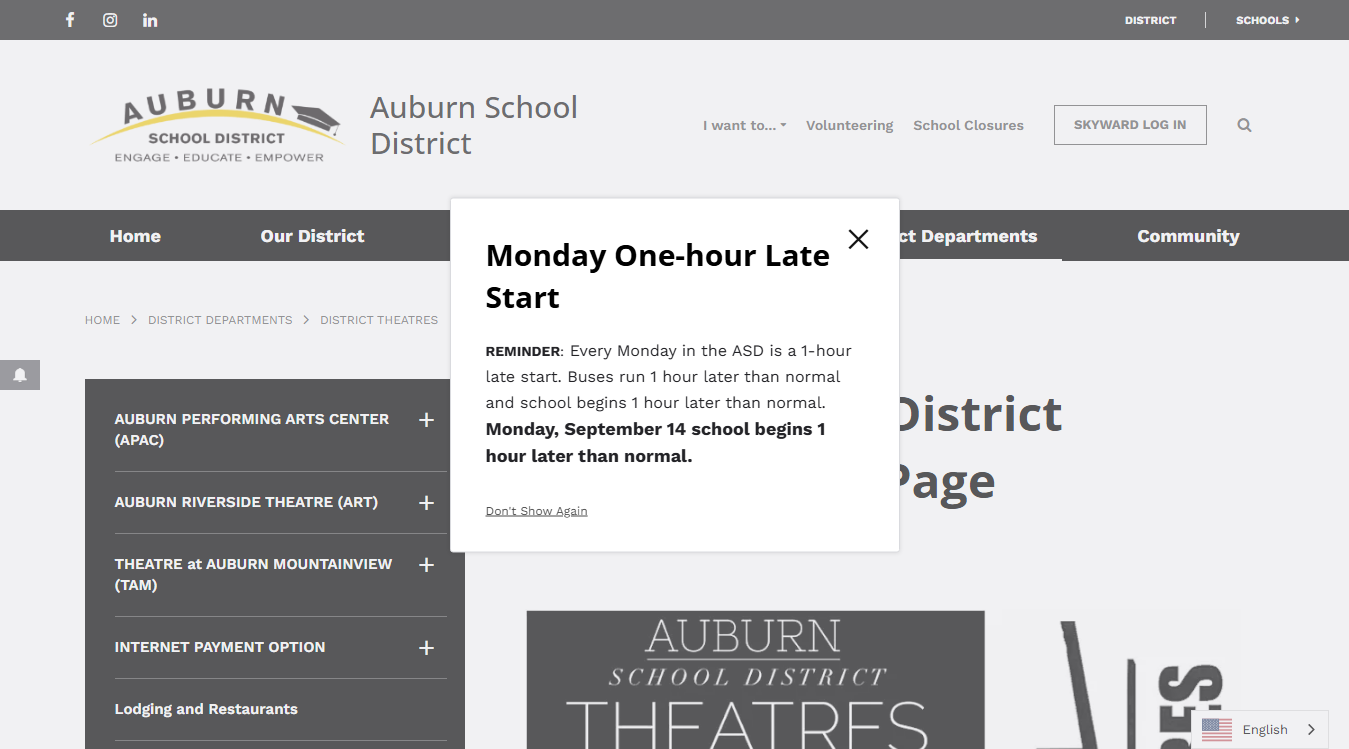Click the Auburn Theatres banner image
1349x749 pixels.
tap(756, 680)
